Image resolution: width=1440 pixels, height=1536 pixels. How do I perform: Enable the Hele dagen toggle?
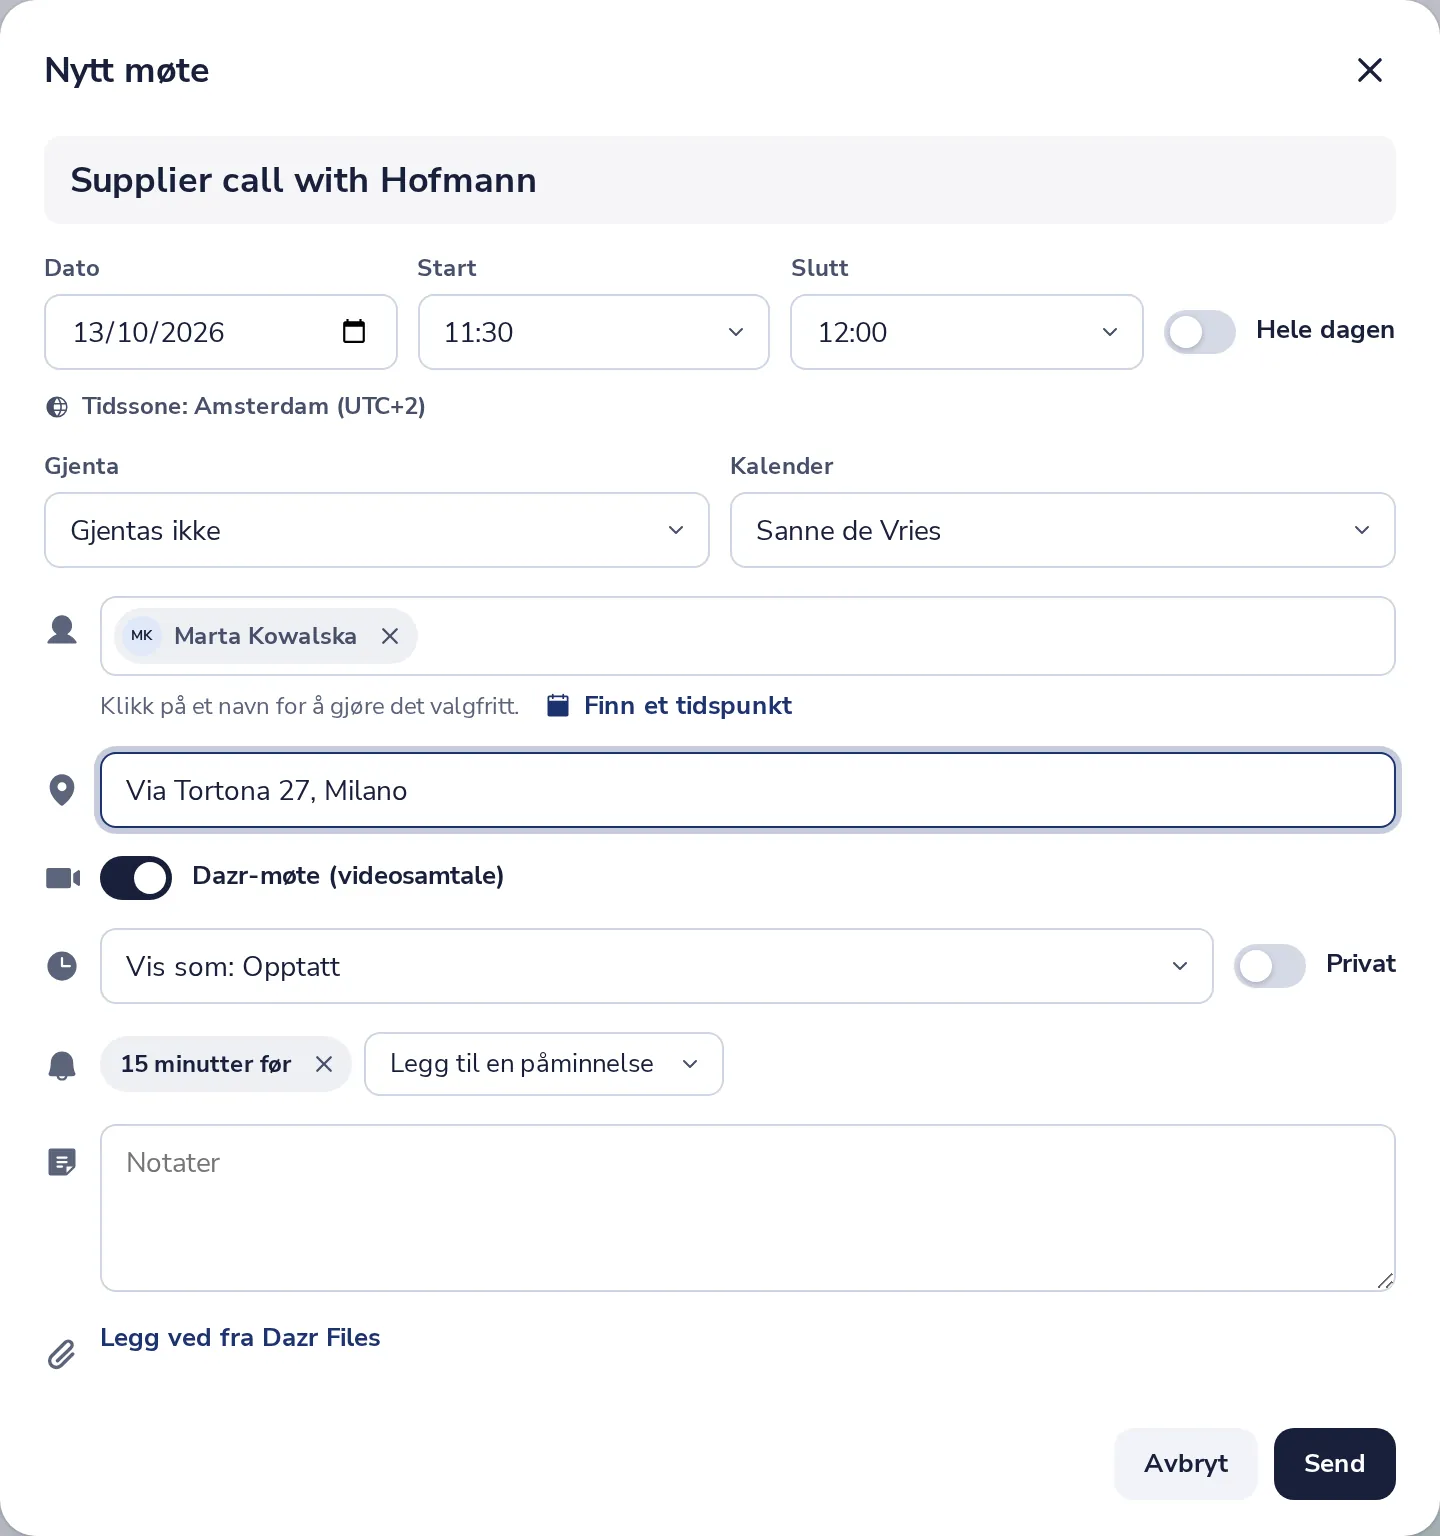point(1200,332)
